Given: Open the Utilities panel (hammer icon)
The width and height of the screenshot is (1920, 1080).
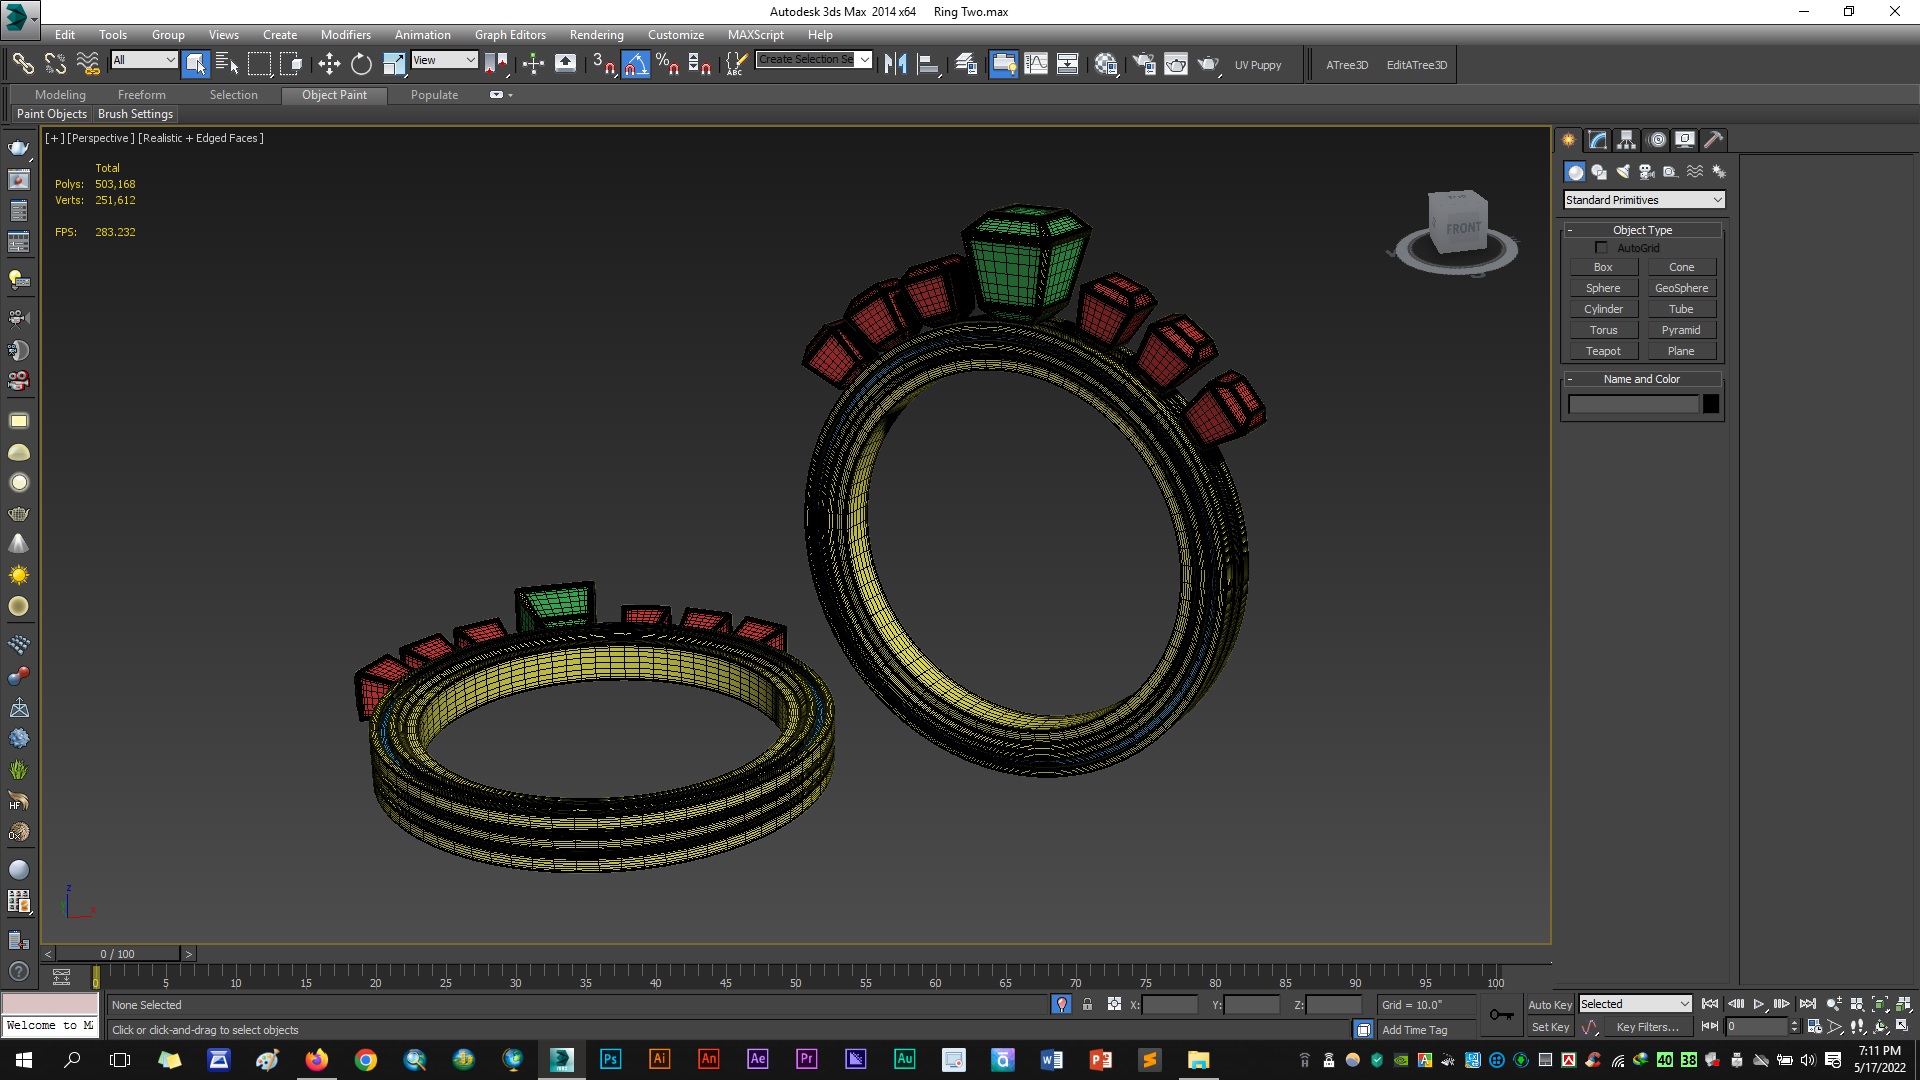Looking at the screenshot, I should click(1714, 140).
